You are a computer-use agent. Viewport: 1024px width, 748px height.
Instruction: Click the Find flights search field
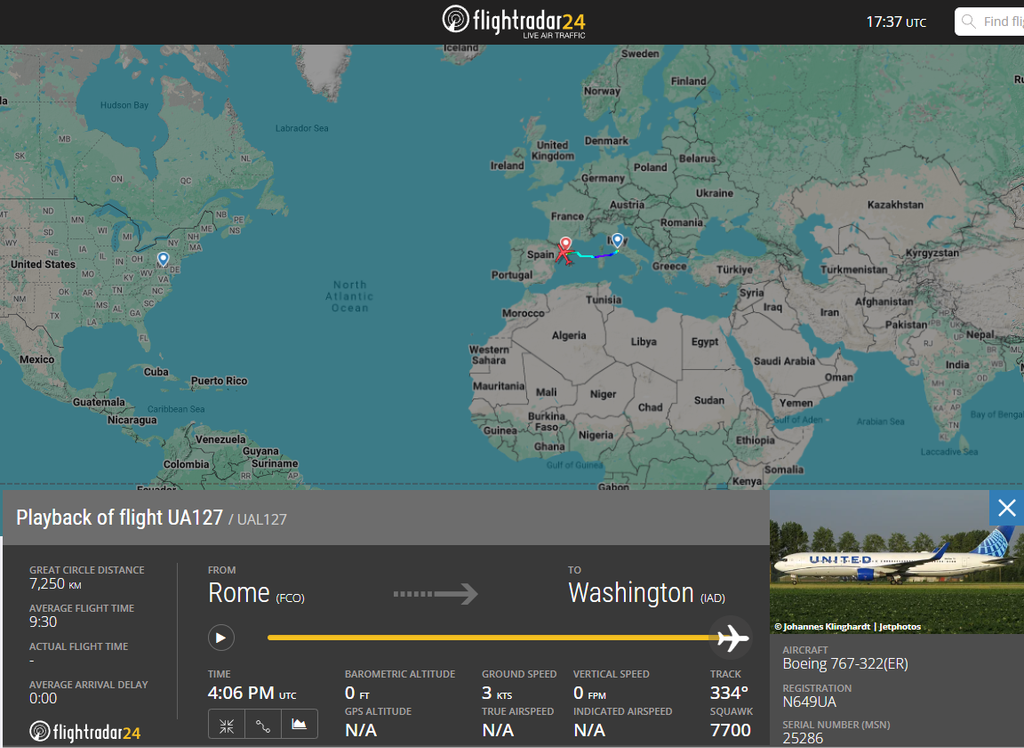click(x=990, y=22)
